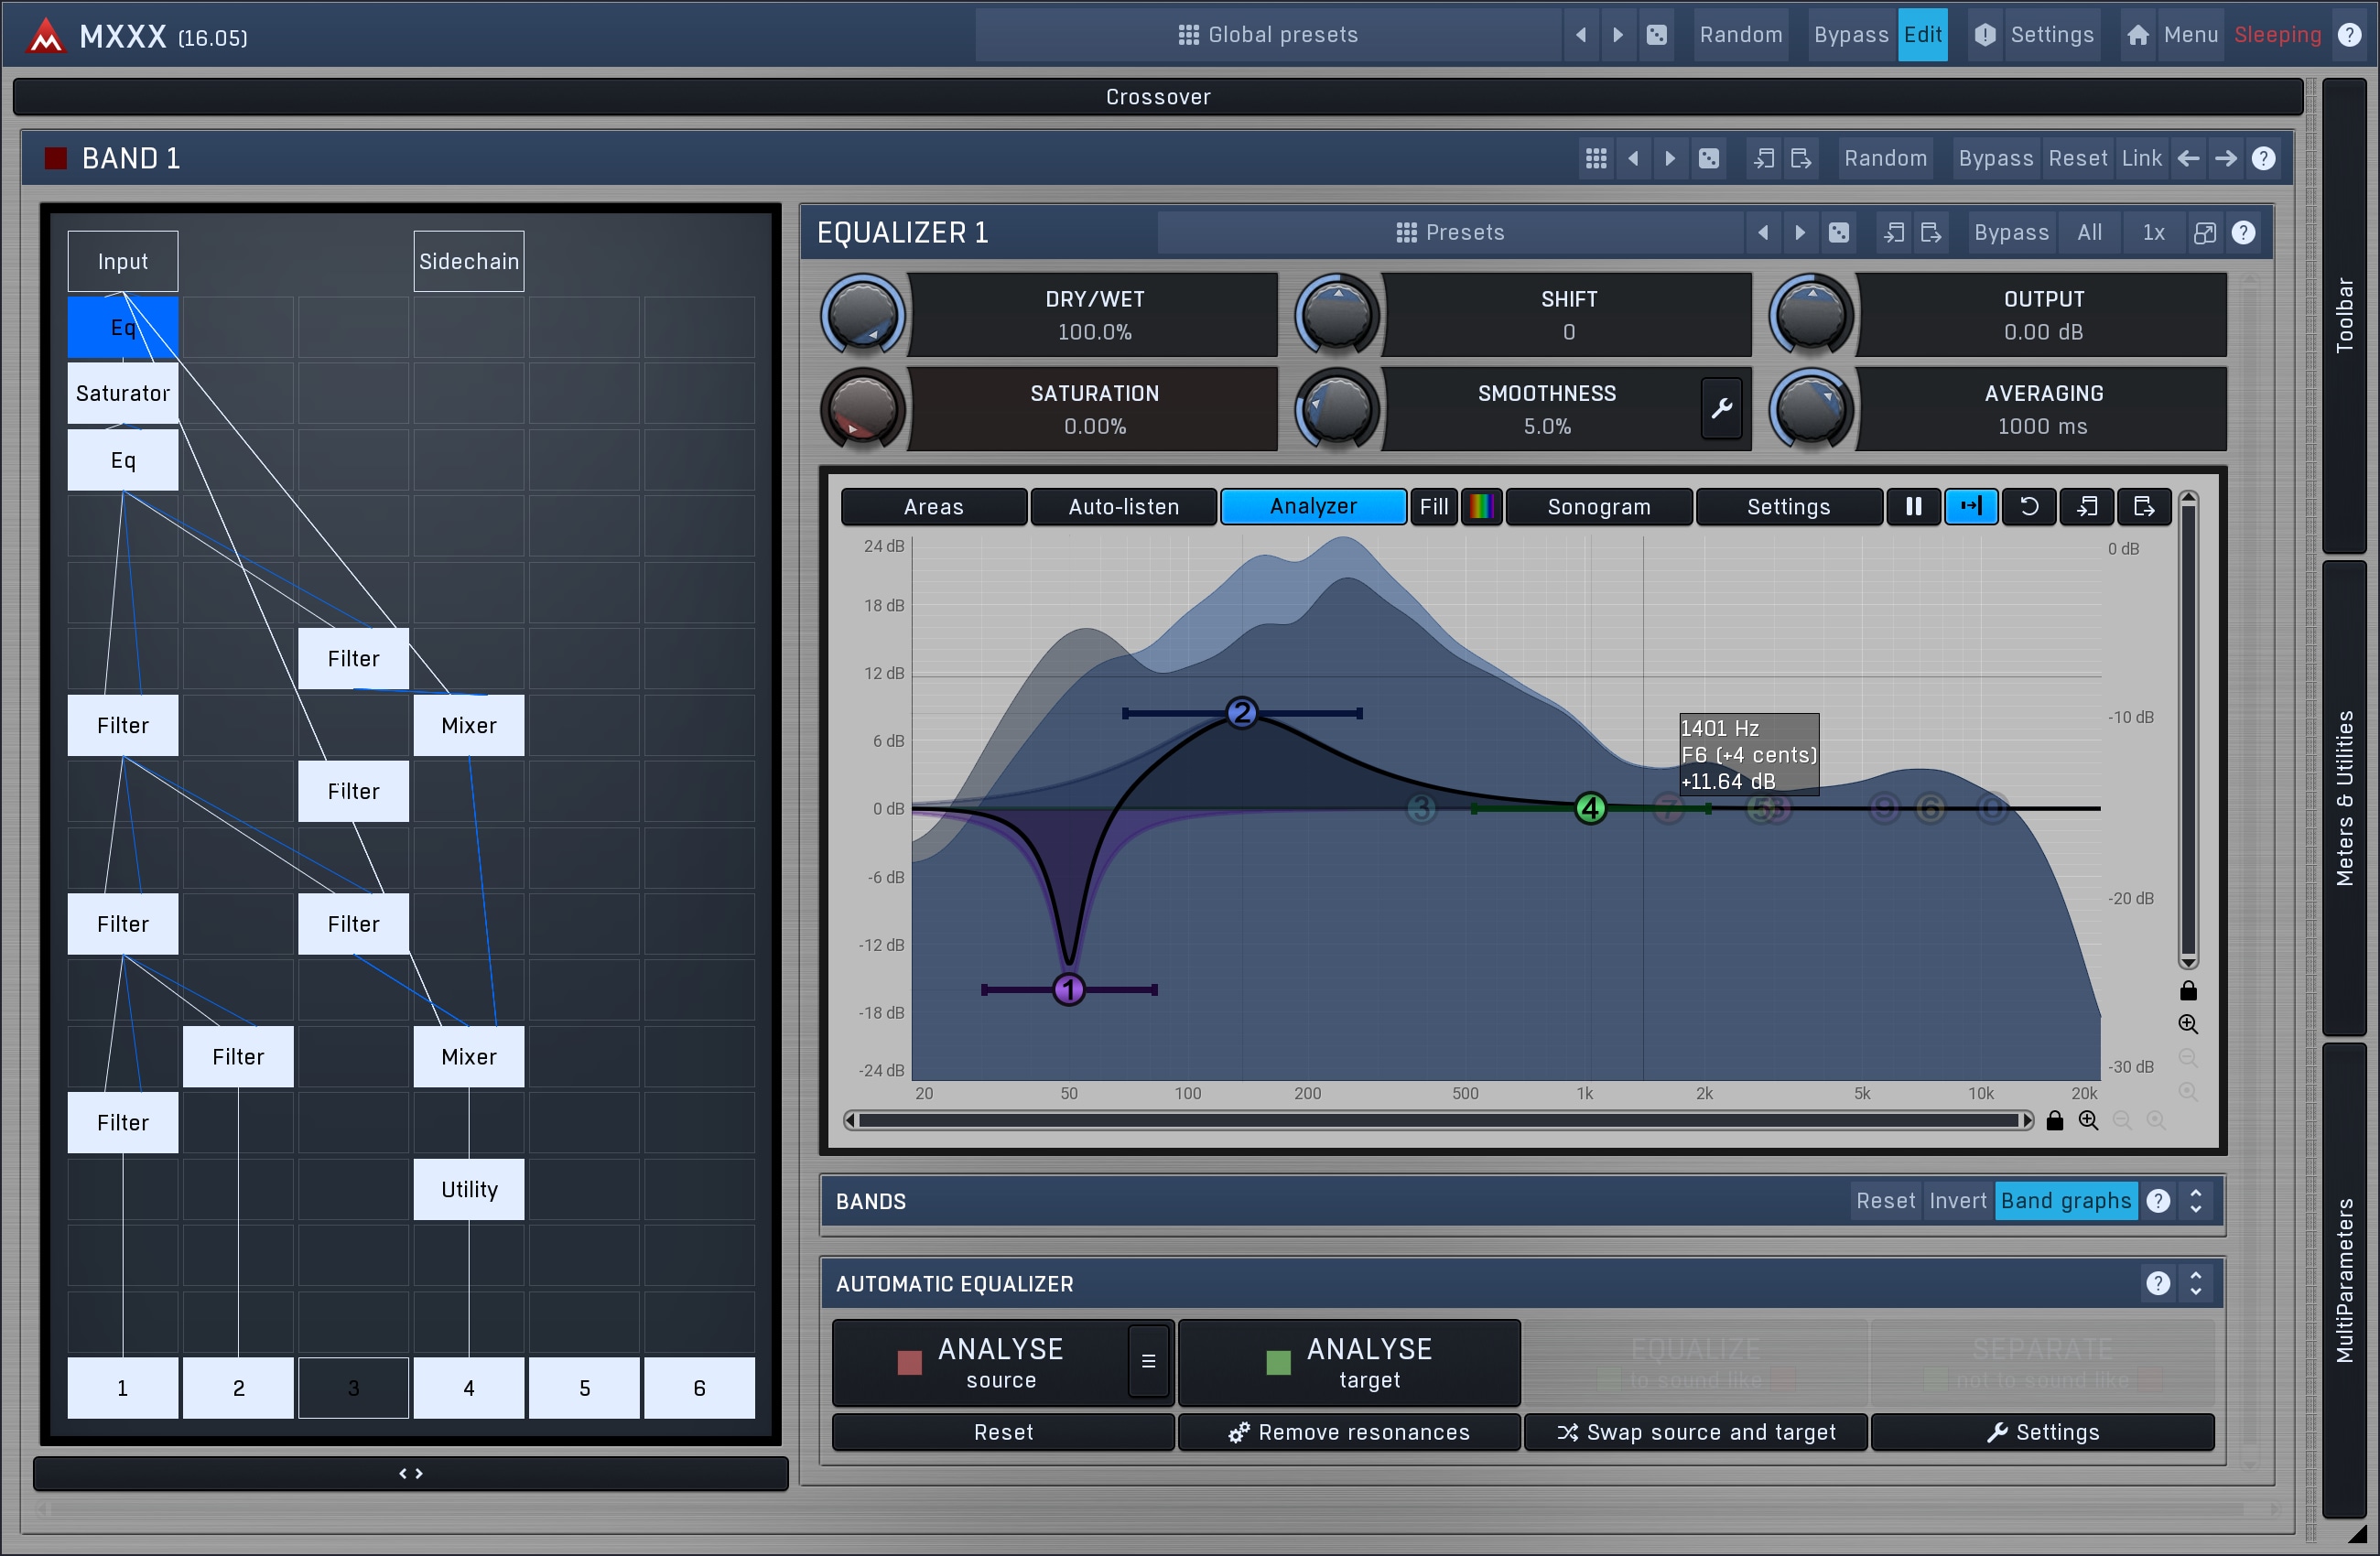Collapse the Bands section arrows
The height and width of the screenshot is (1556, 2380).
(x=2195, y=1200)
